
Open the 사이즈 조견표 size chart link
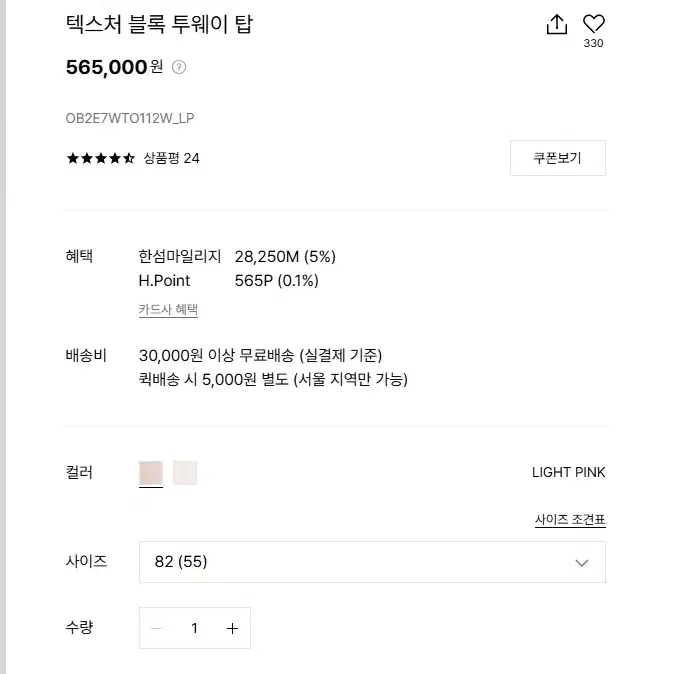click(570, 520)
